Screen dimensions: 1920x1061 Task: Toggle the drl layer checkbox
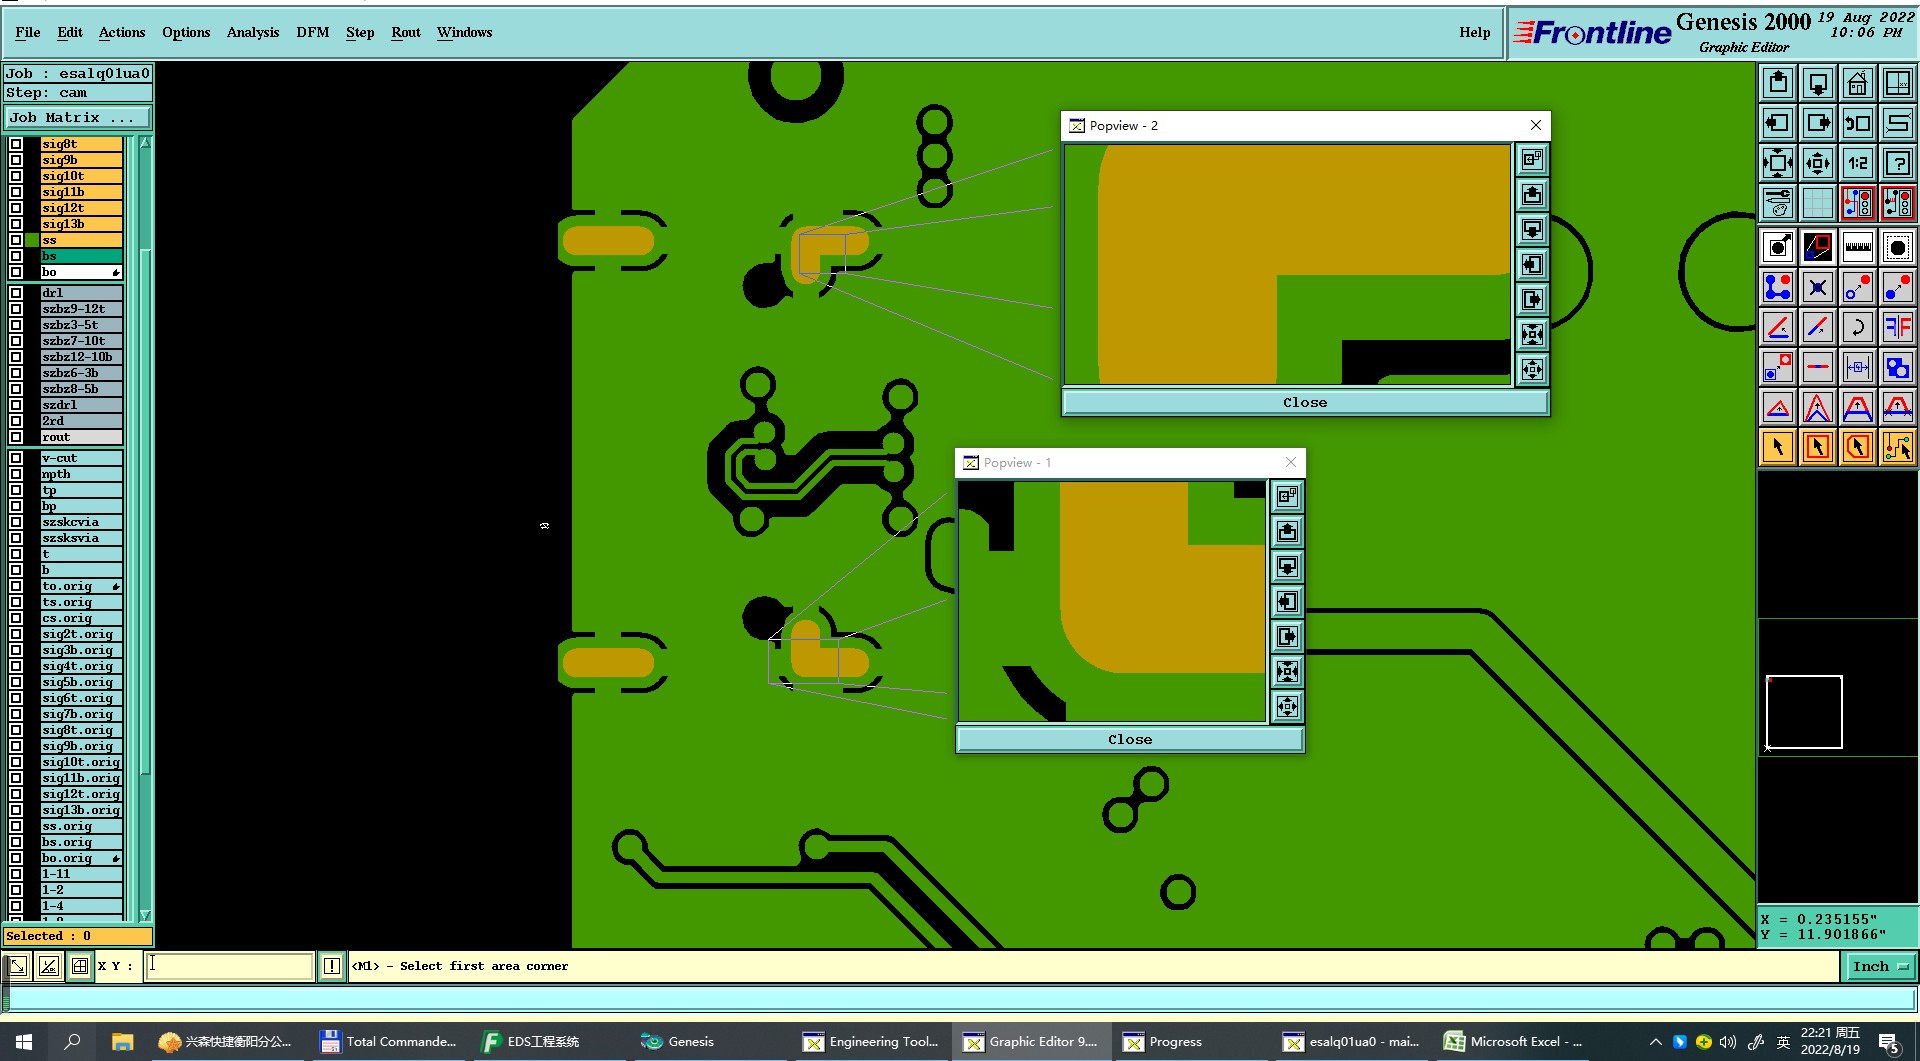[16, 293]
